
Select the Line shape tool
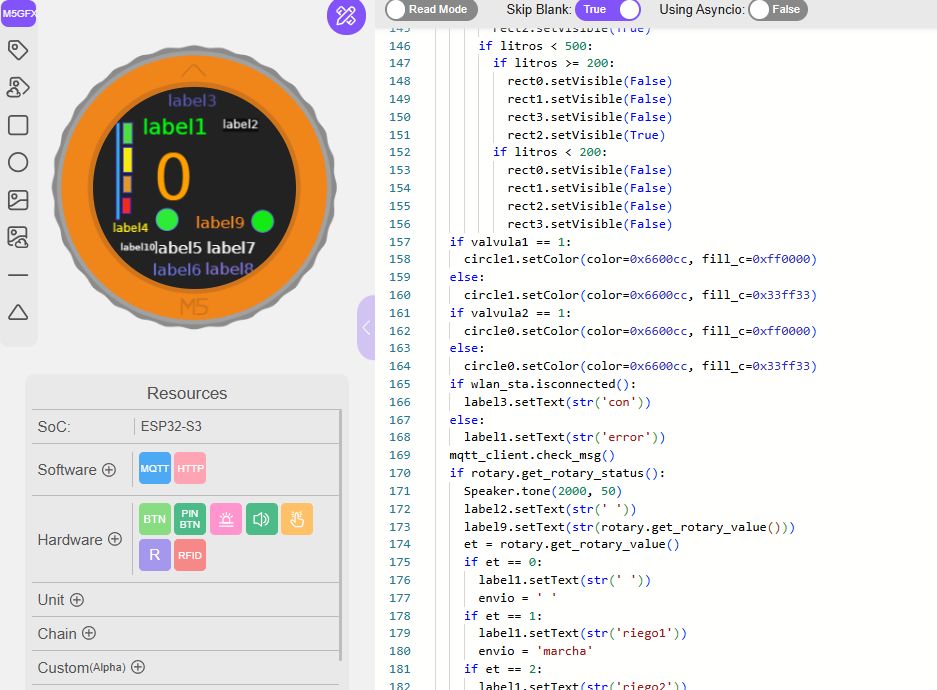coord(18,275)
